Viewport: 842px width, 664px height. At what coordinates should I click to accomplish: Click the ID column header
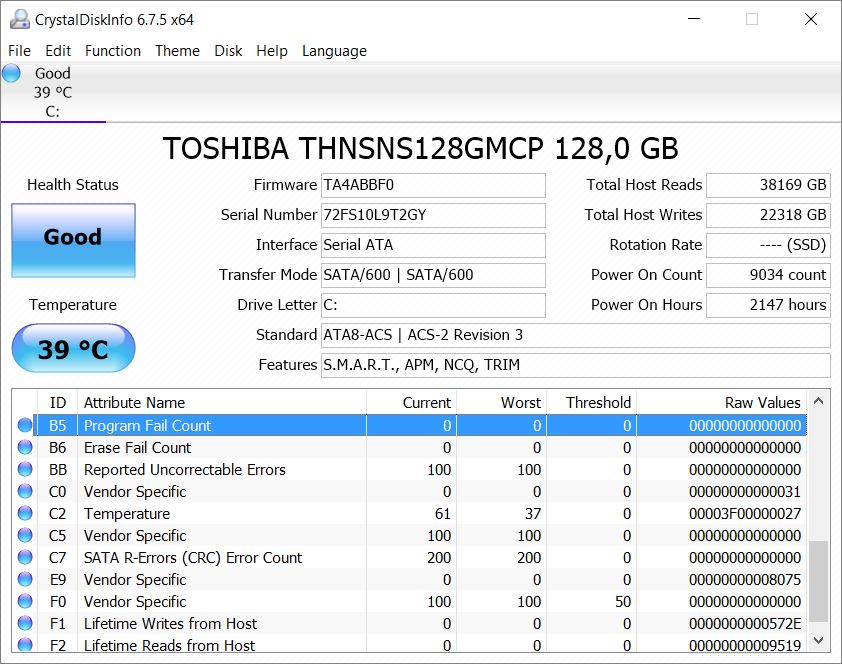(57, 403)
